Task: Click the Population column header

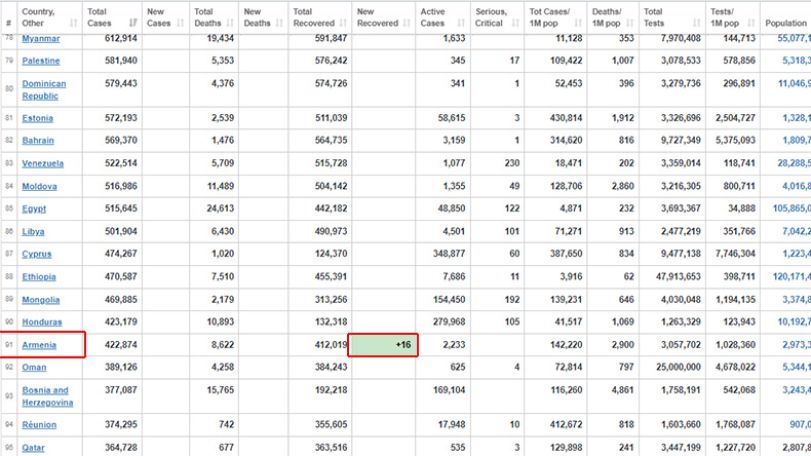Action: [x=786, y=23]
